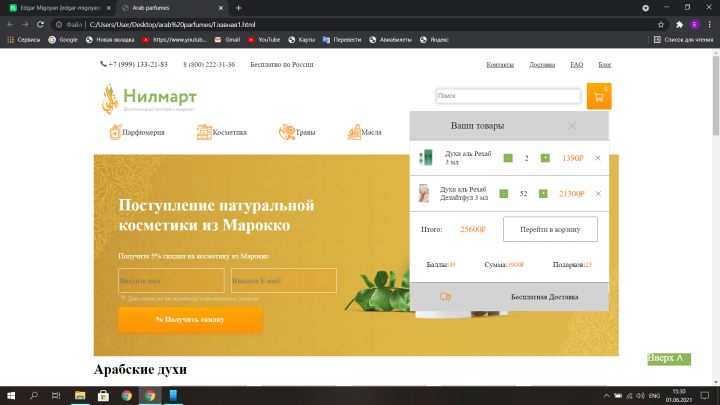This screenshot has width=720, height=405.
Task: Remove Духи аль Рехаб 3 мл from cart
Action: (598, 158)
